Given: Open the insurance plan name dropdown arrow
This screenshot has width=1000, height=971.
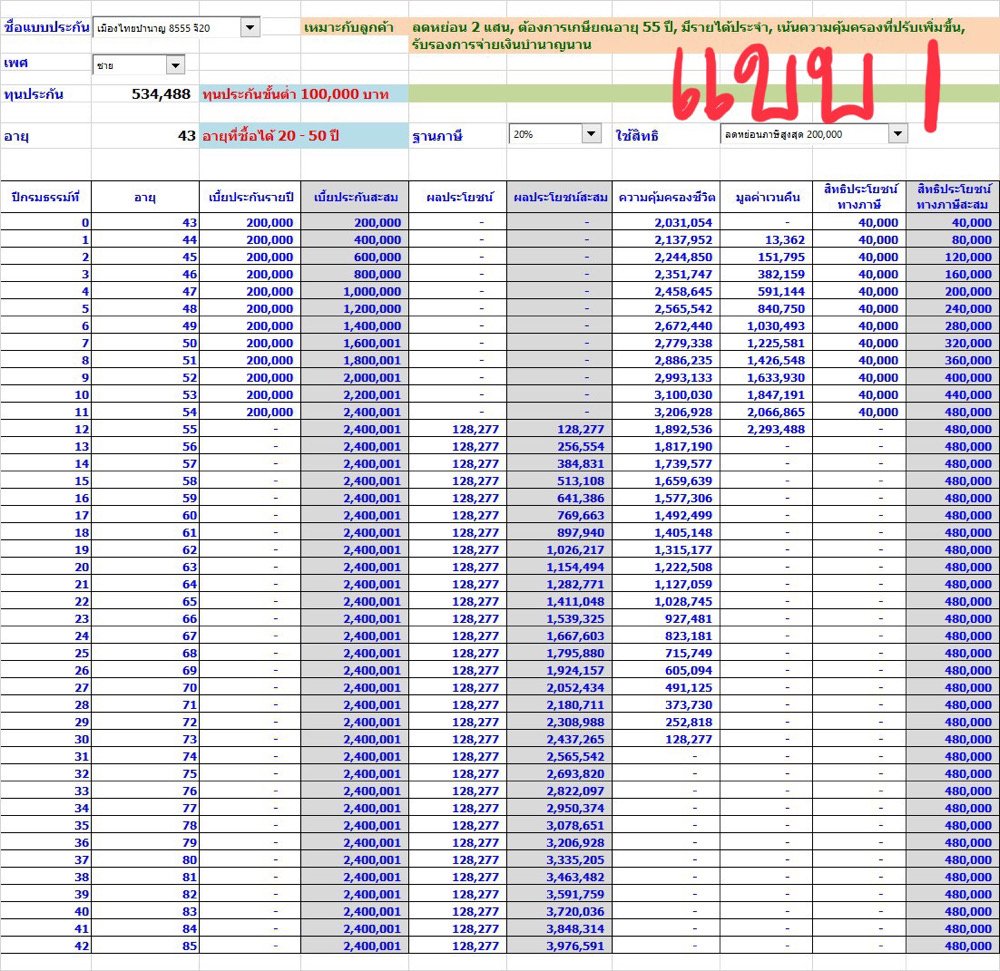Looking at the screenshot, I should coord(250,27).
